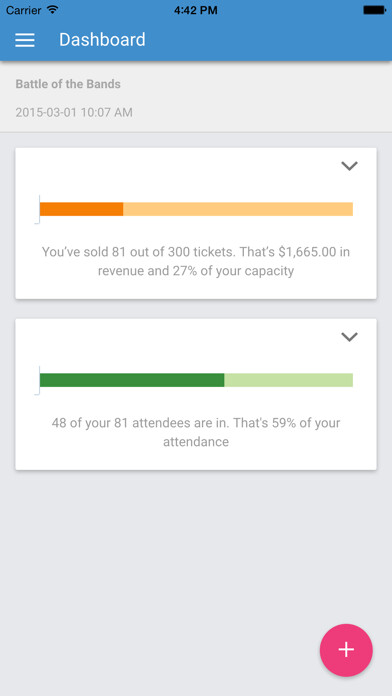Click the tickets sold revenue summary text
The height and width of the screenshot is (696, 392).
(196, 261)
